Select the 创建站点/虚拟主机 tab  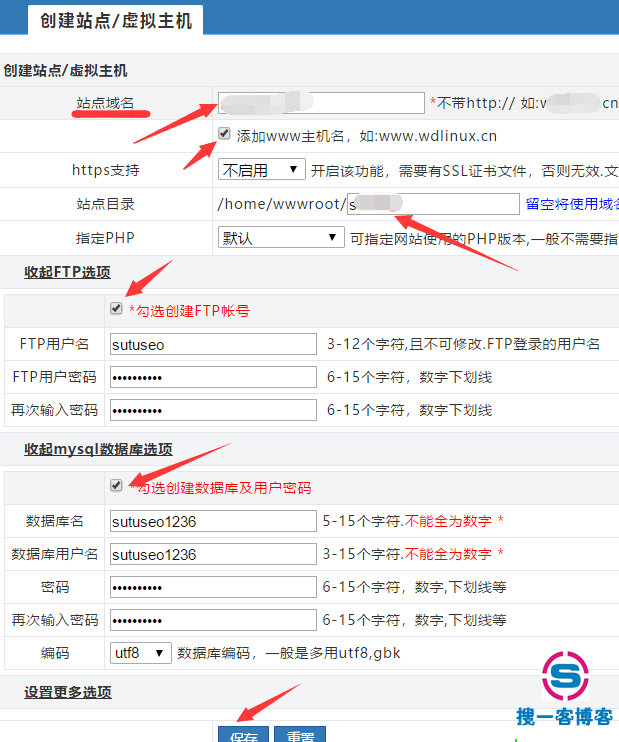pos(116,20)
